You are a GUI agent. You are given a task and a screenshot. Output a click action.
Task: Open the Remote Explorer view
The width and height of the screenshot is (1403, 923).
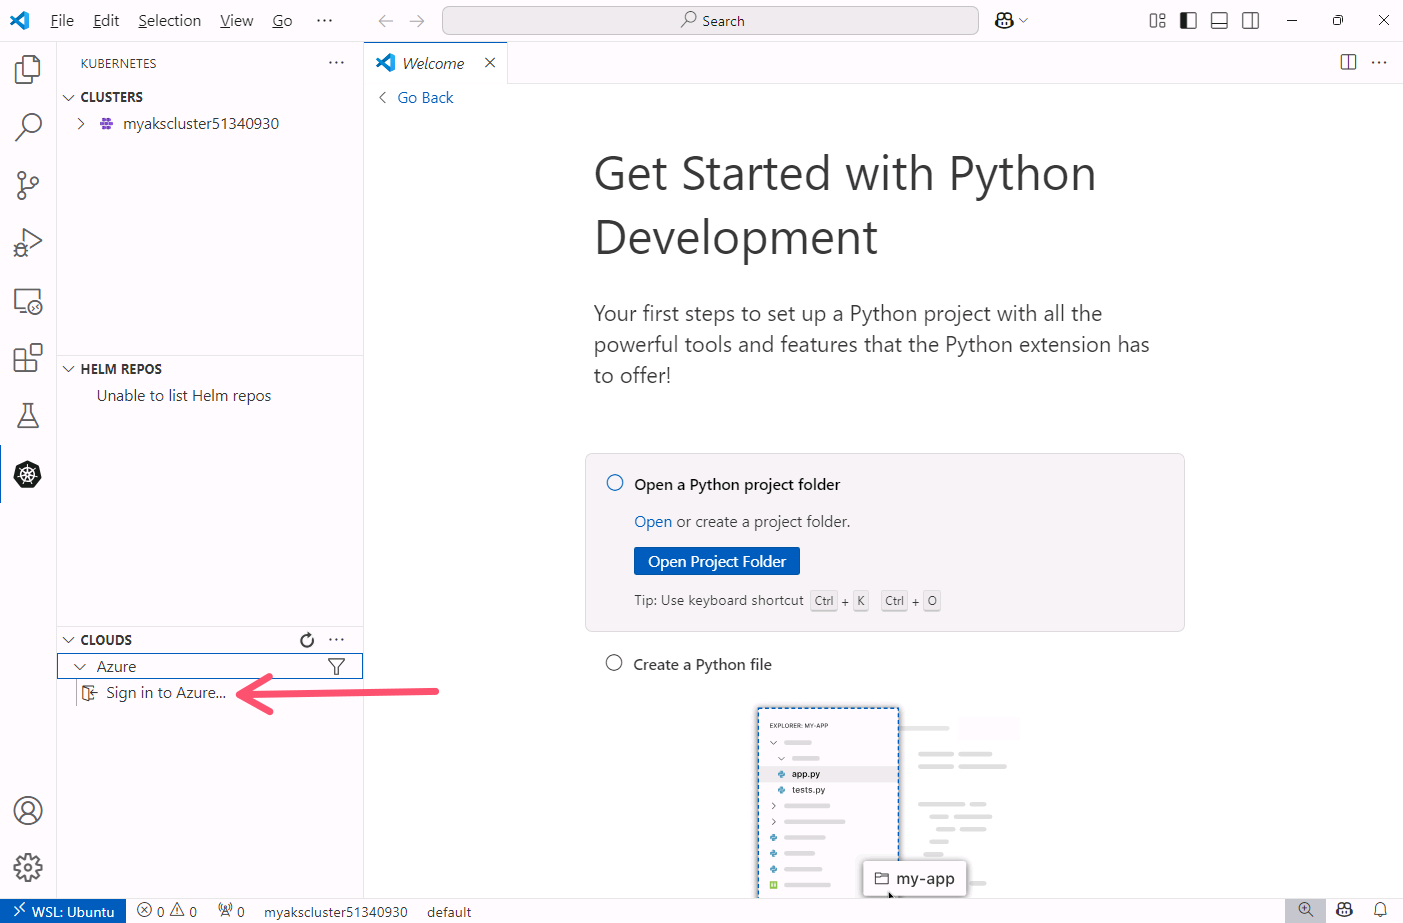coord(28,301)
